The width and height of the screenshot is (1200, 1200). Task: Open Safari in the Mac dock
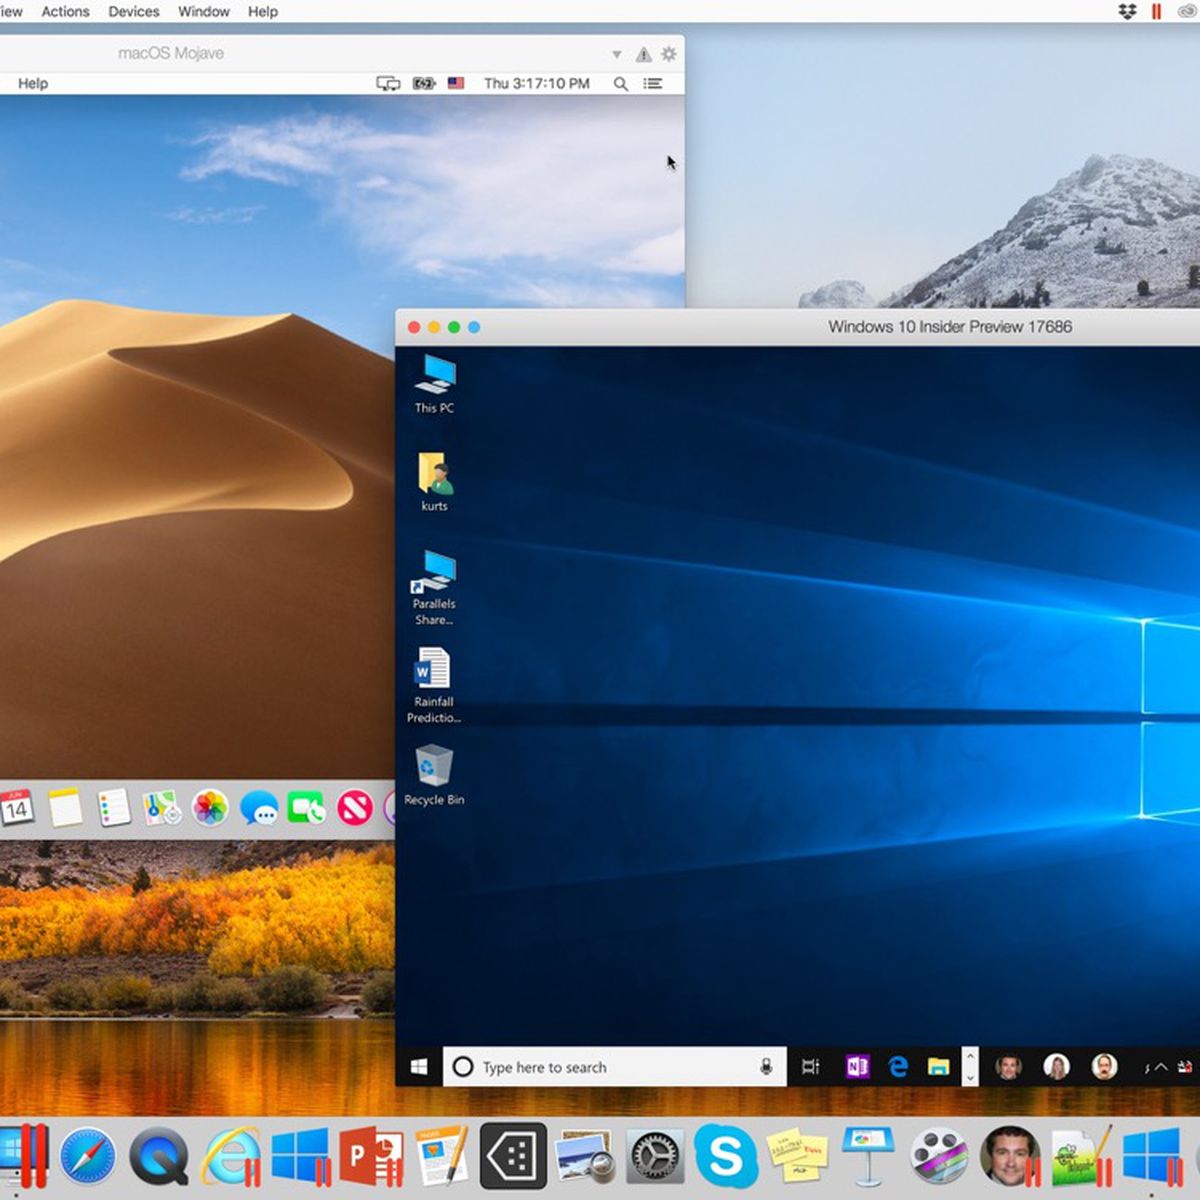(88, 1156)
